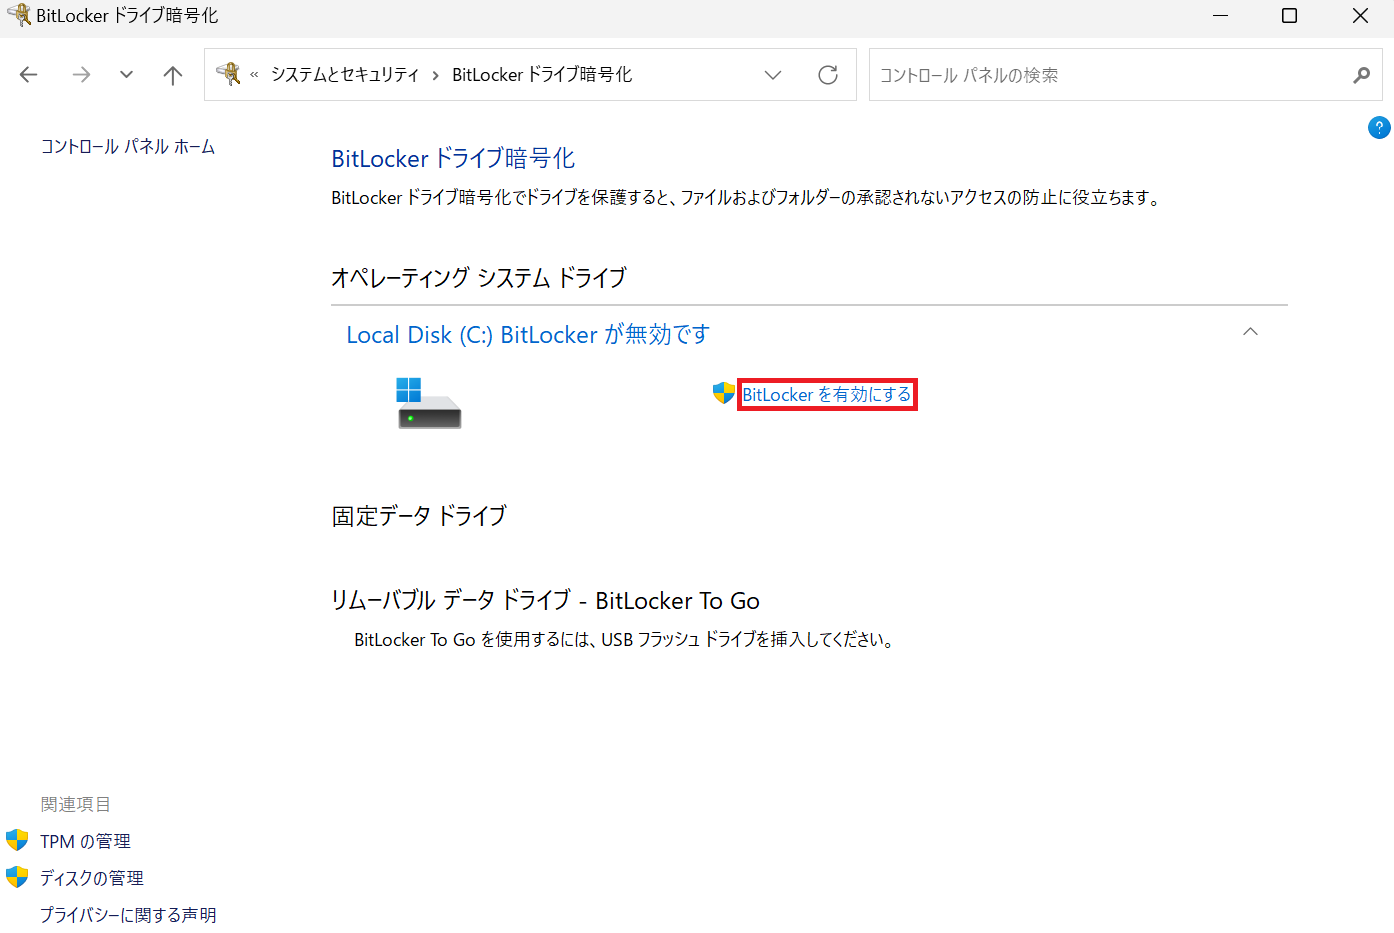The image size is (1394, 933).
Task: Click the 関連項目 label
Action: point(75,804)
